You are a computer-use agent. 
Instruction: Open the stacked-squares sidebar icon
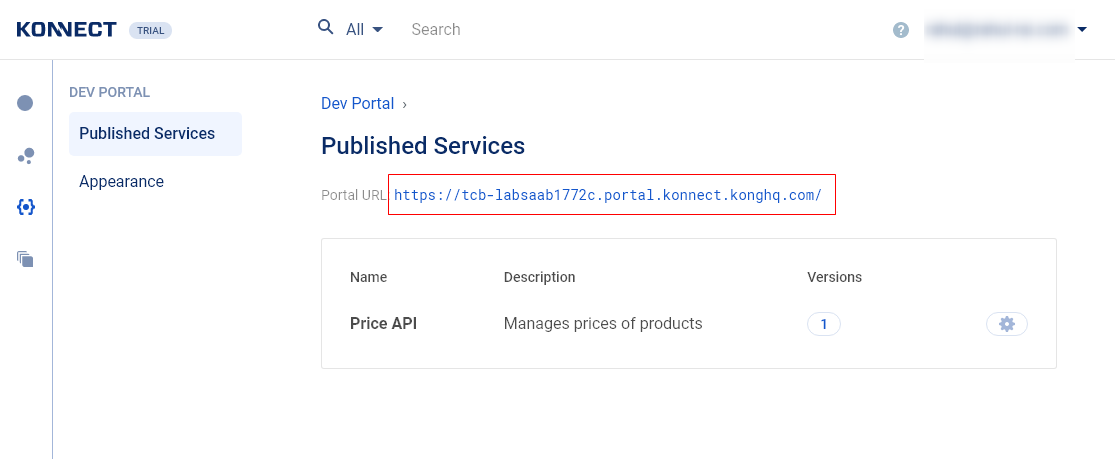click(x=25, y=259)
